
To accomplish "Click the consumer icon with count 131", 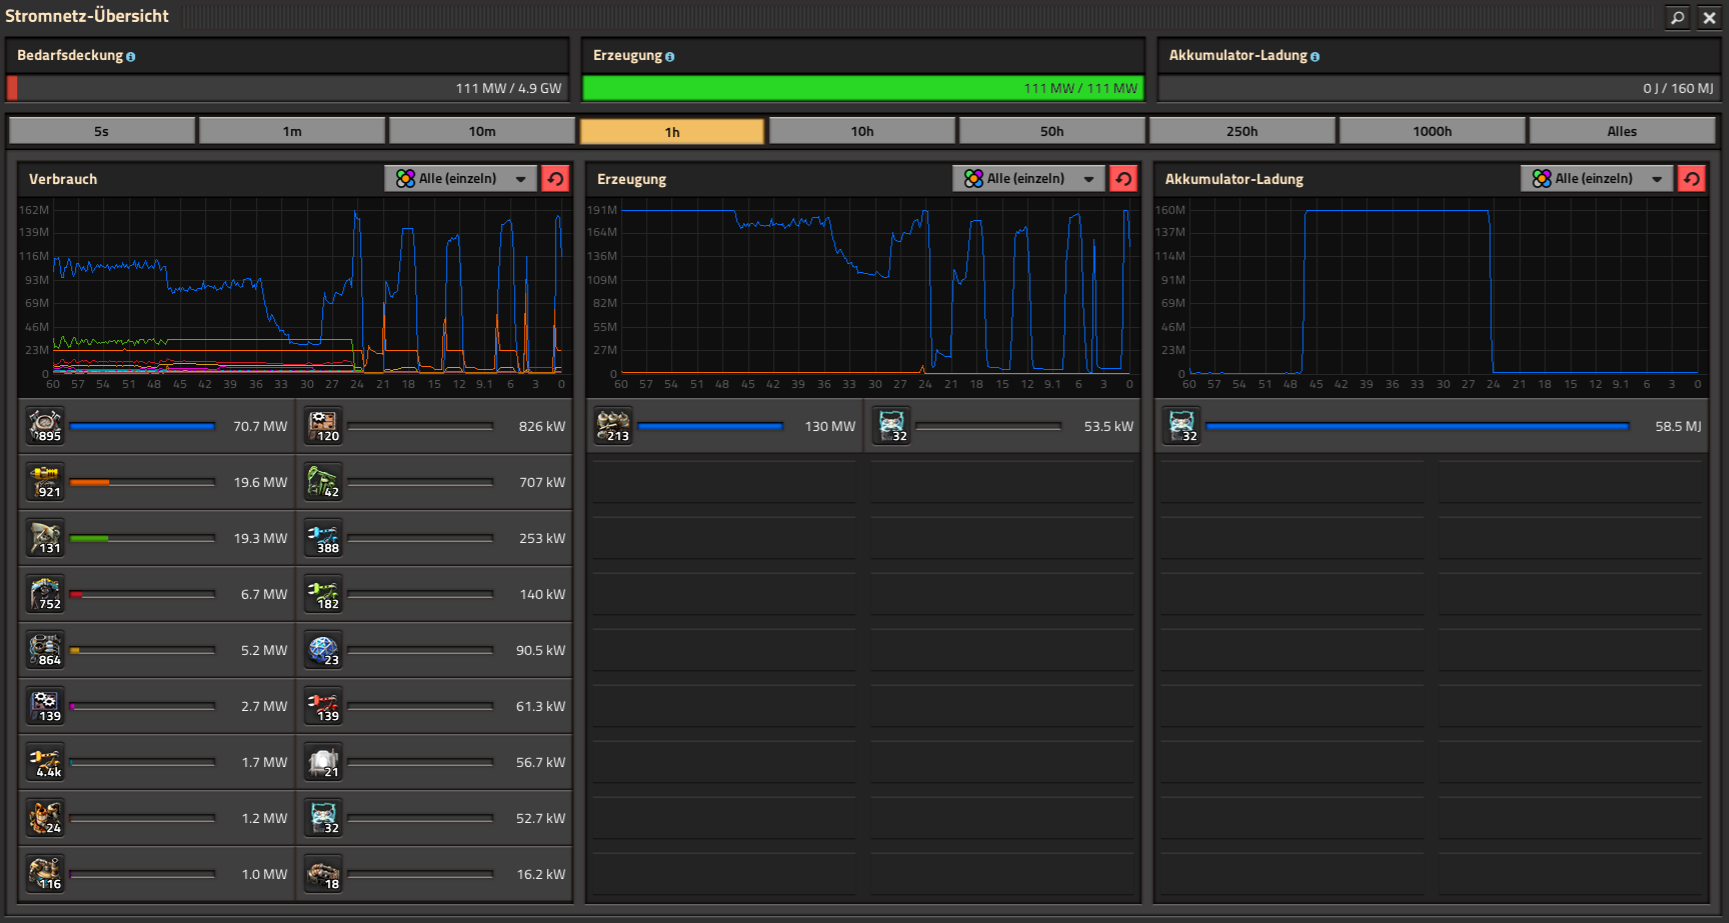I will coord(45,538).
